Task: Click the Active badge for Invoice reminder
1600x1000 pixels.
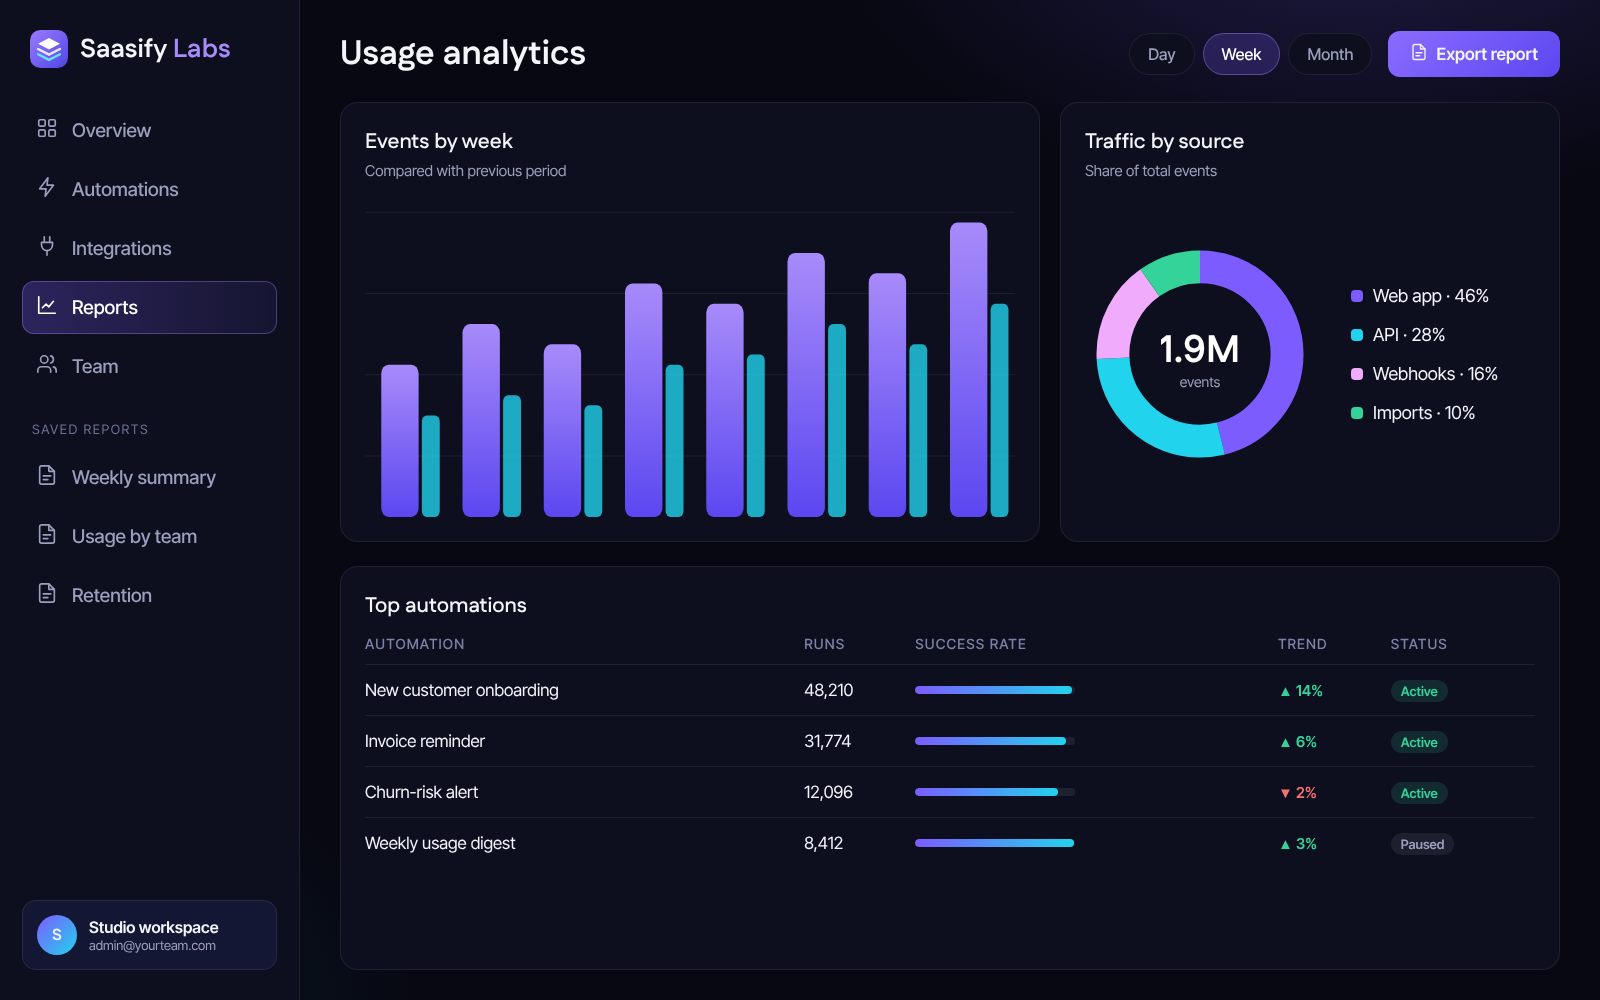Action: click(x=1419, y=742)
